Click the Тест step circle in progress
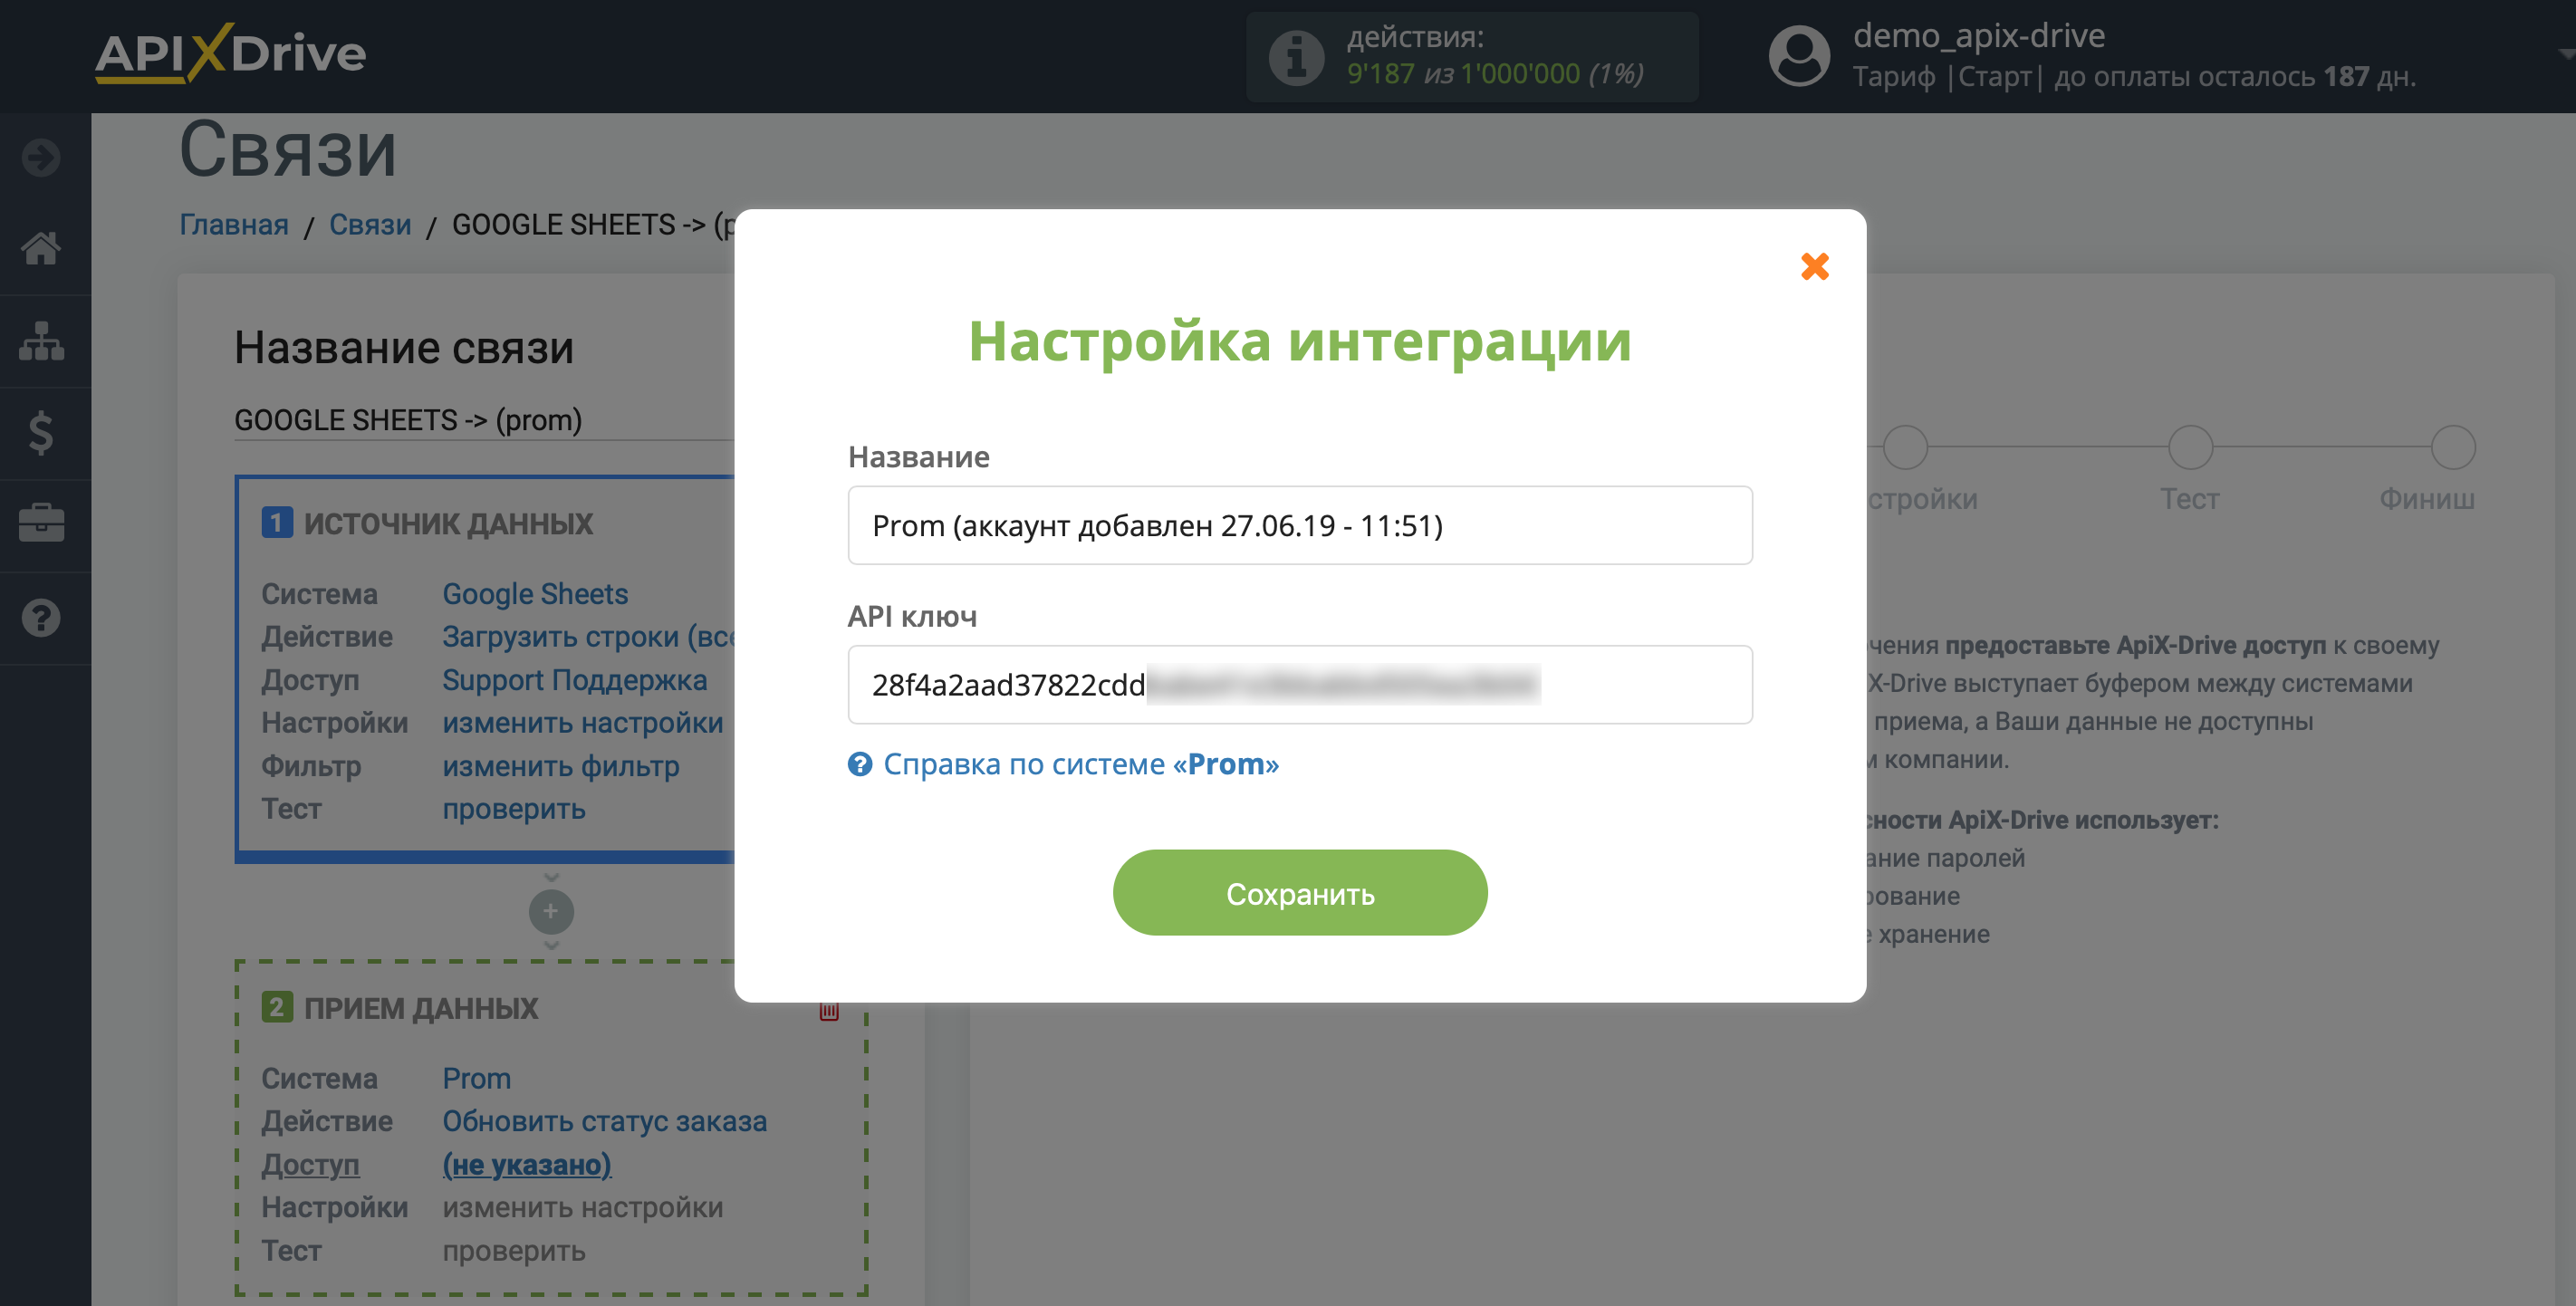The height and width of the screenshot is (1306, 2576). 2190,447
